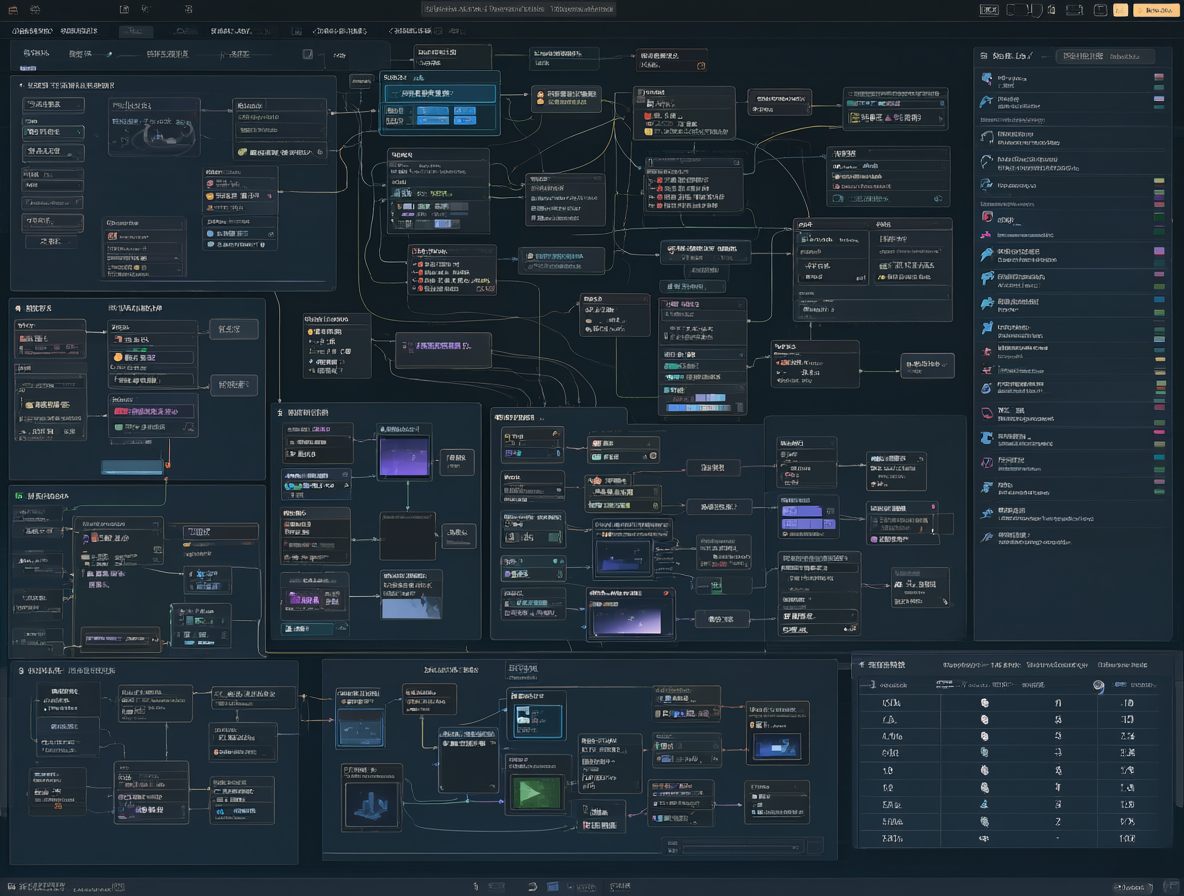The height and width of the screenshot is (896, 1184).
Task: Click the horizontal scrollbar at bottom of lower panel
Action: coord(741,848)
